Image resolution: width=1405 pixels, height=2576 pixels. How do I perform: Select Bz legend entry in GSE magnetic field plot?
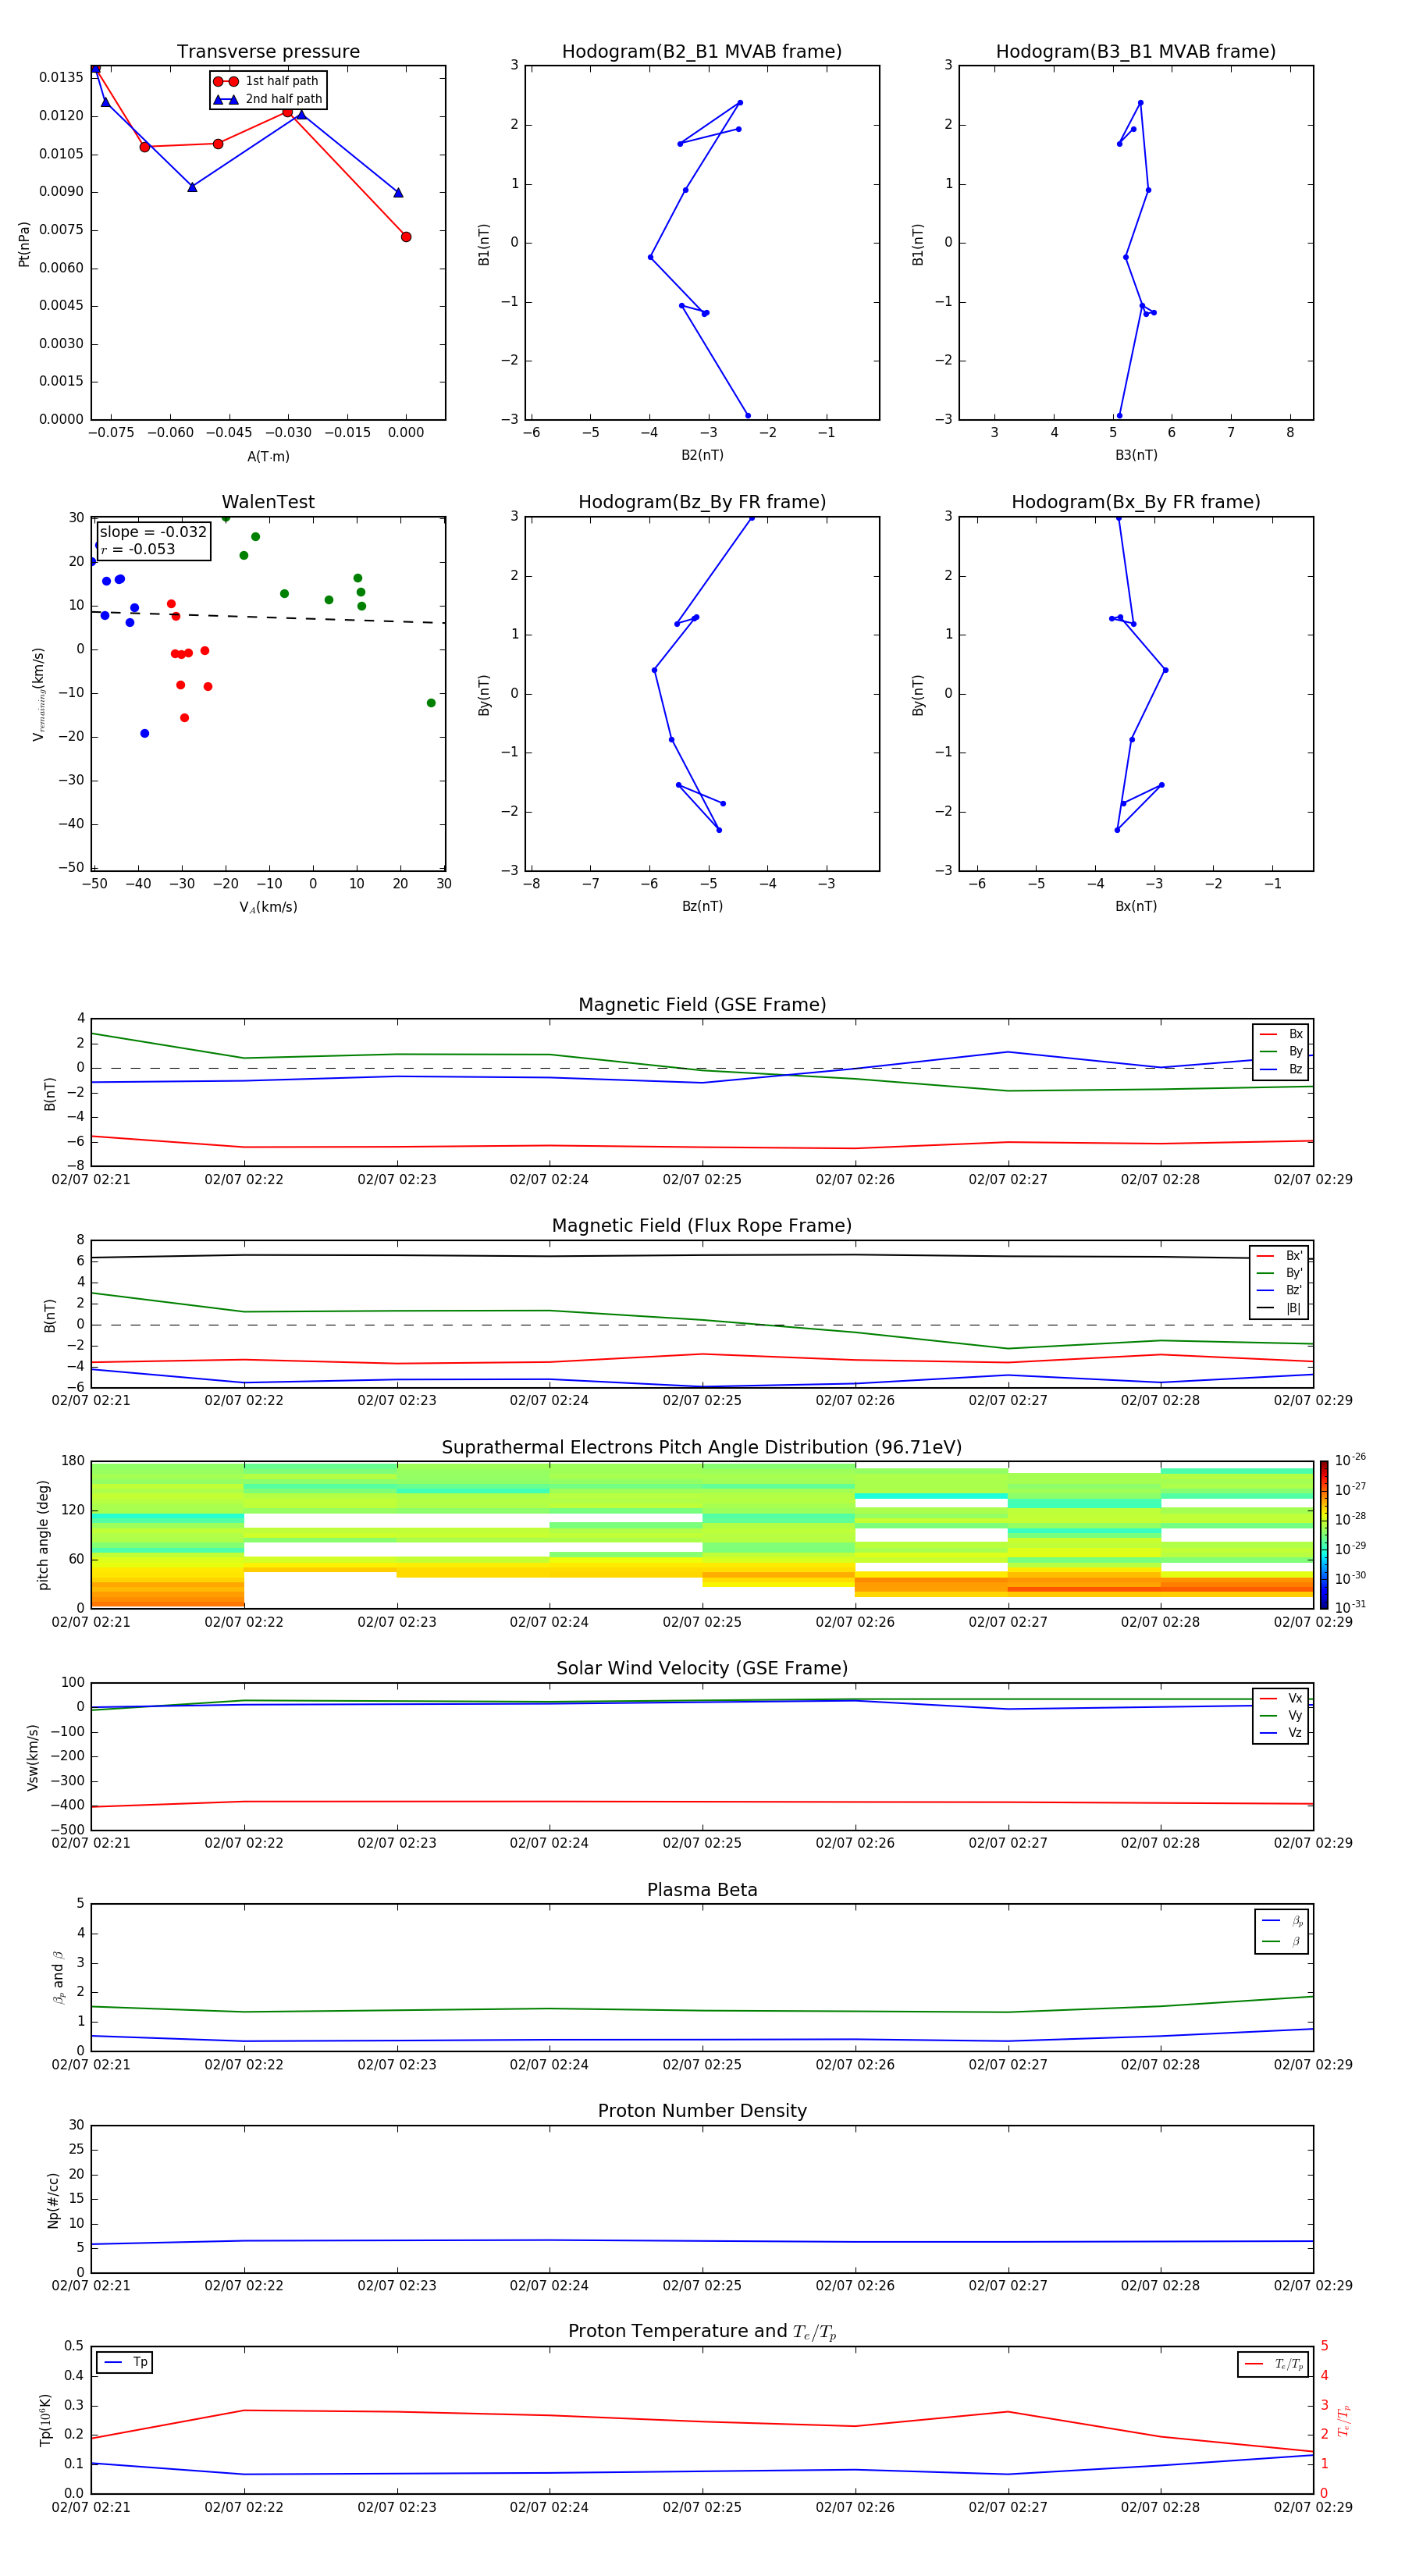click(x=1281, y=1069)
